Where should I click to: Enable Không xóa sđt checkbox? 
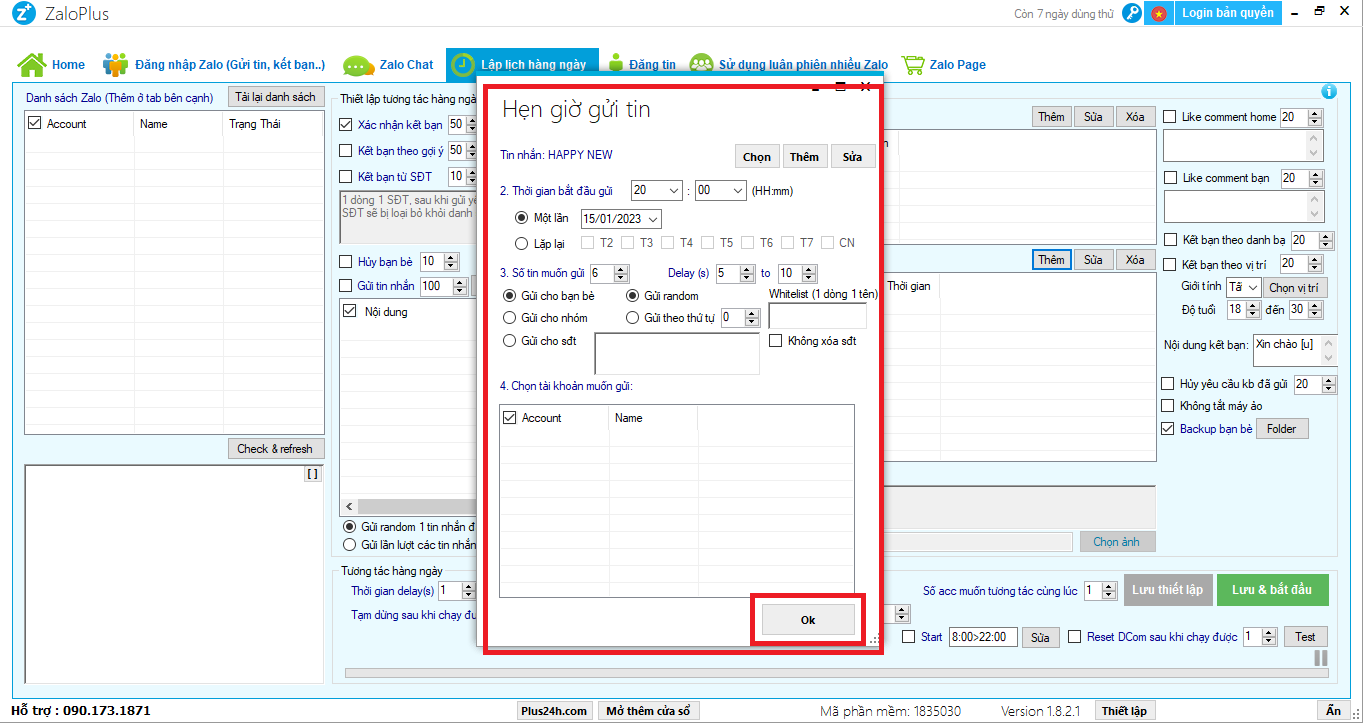coord(775,341)
